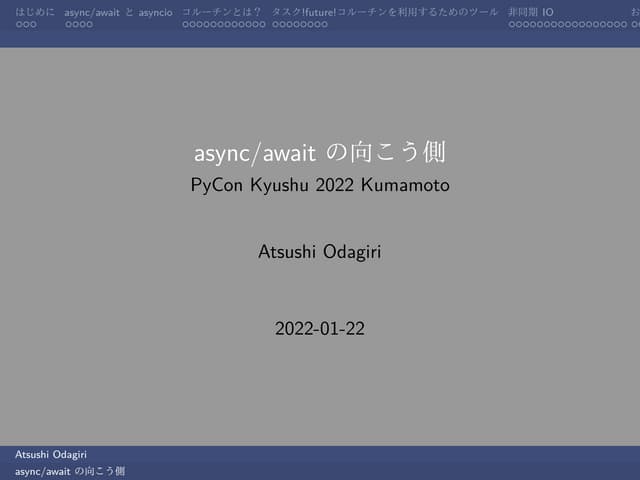
Task: Navigate to the 非同期 IO section
Action: click(530, 11)
